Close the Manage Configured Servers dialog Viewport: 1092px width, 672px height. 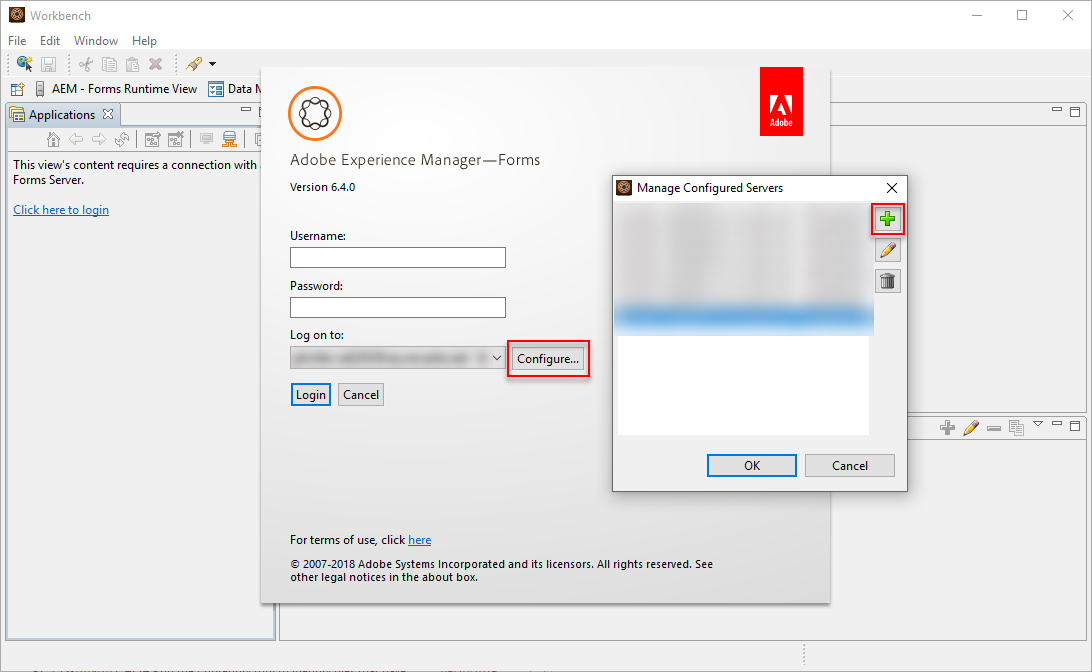pyautogui.click(x=892, y=188)
